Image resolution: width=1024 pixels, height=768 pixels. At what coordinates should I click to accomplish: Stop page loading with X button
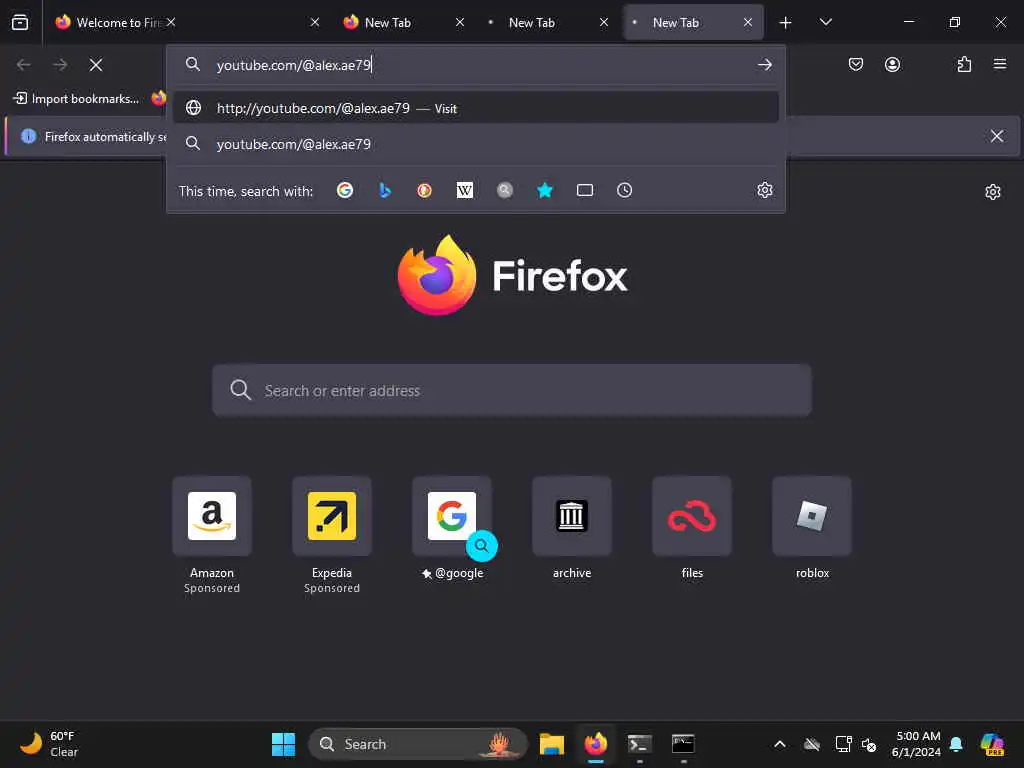point(96,65)
